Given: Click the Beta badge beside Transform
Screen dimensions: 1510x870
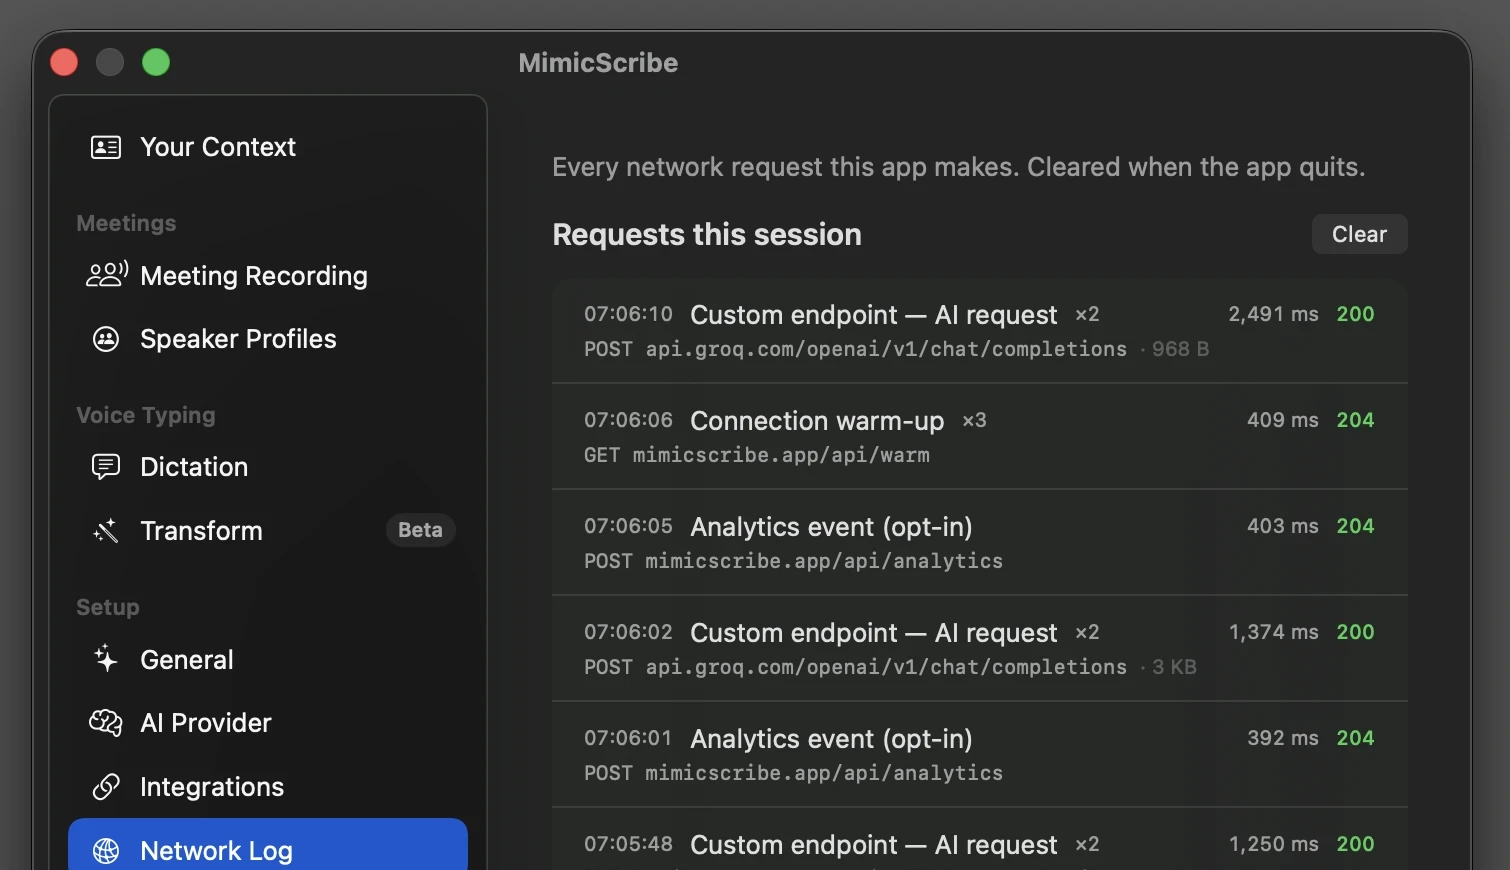Looking at the screenshot, I should 420,530.
